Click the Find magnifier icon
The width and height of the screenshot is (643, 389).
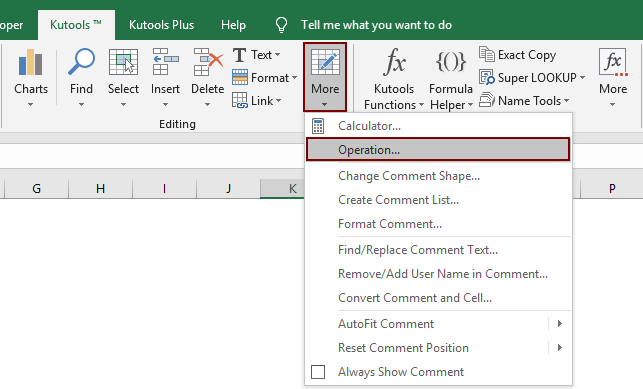(x=81, y=62)
